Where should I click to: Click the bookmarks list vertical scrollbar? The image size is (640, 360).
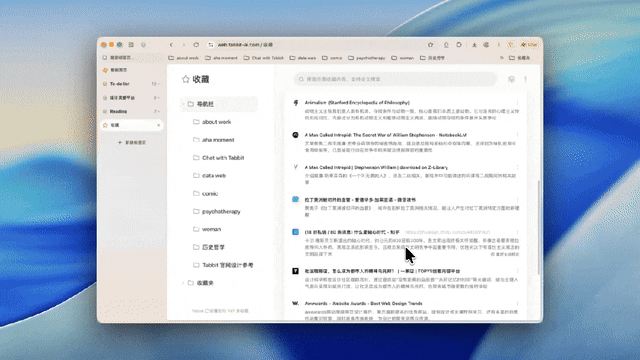539,227
